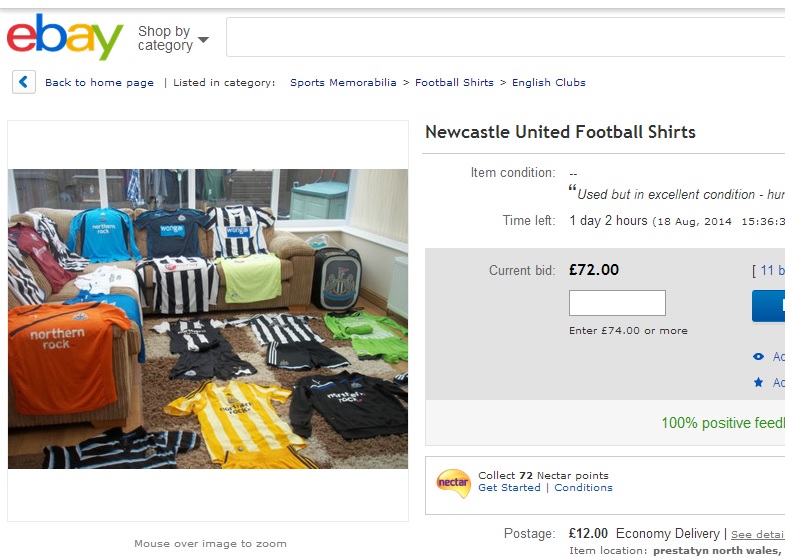Open the Nectar Conditions link
Screen dimensions: 785x557
583,488
